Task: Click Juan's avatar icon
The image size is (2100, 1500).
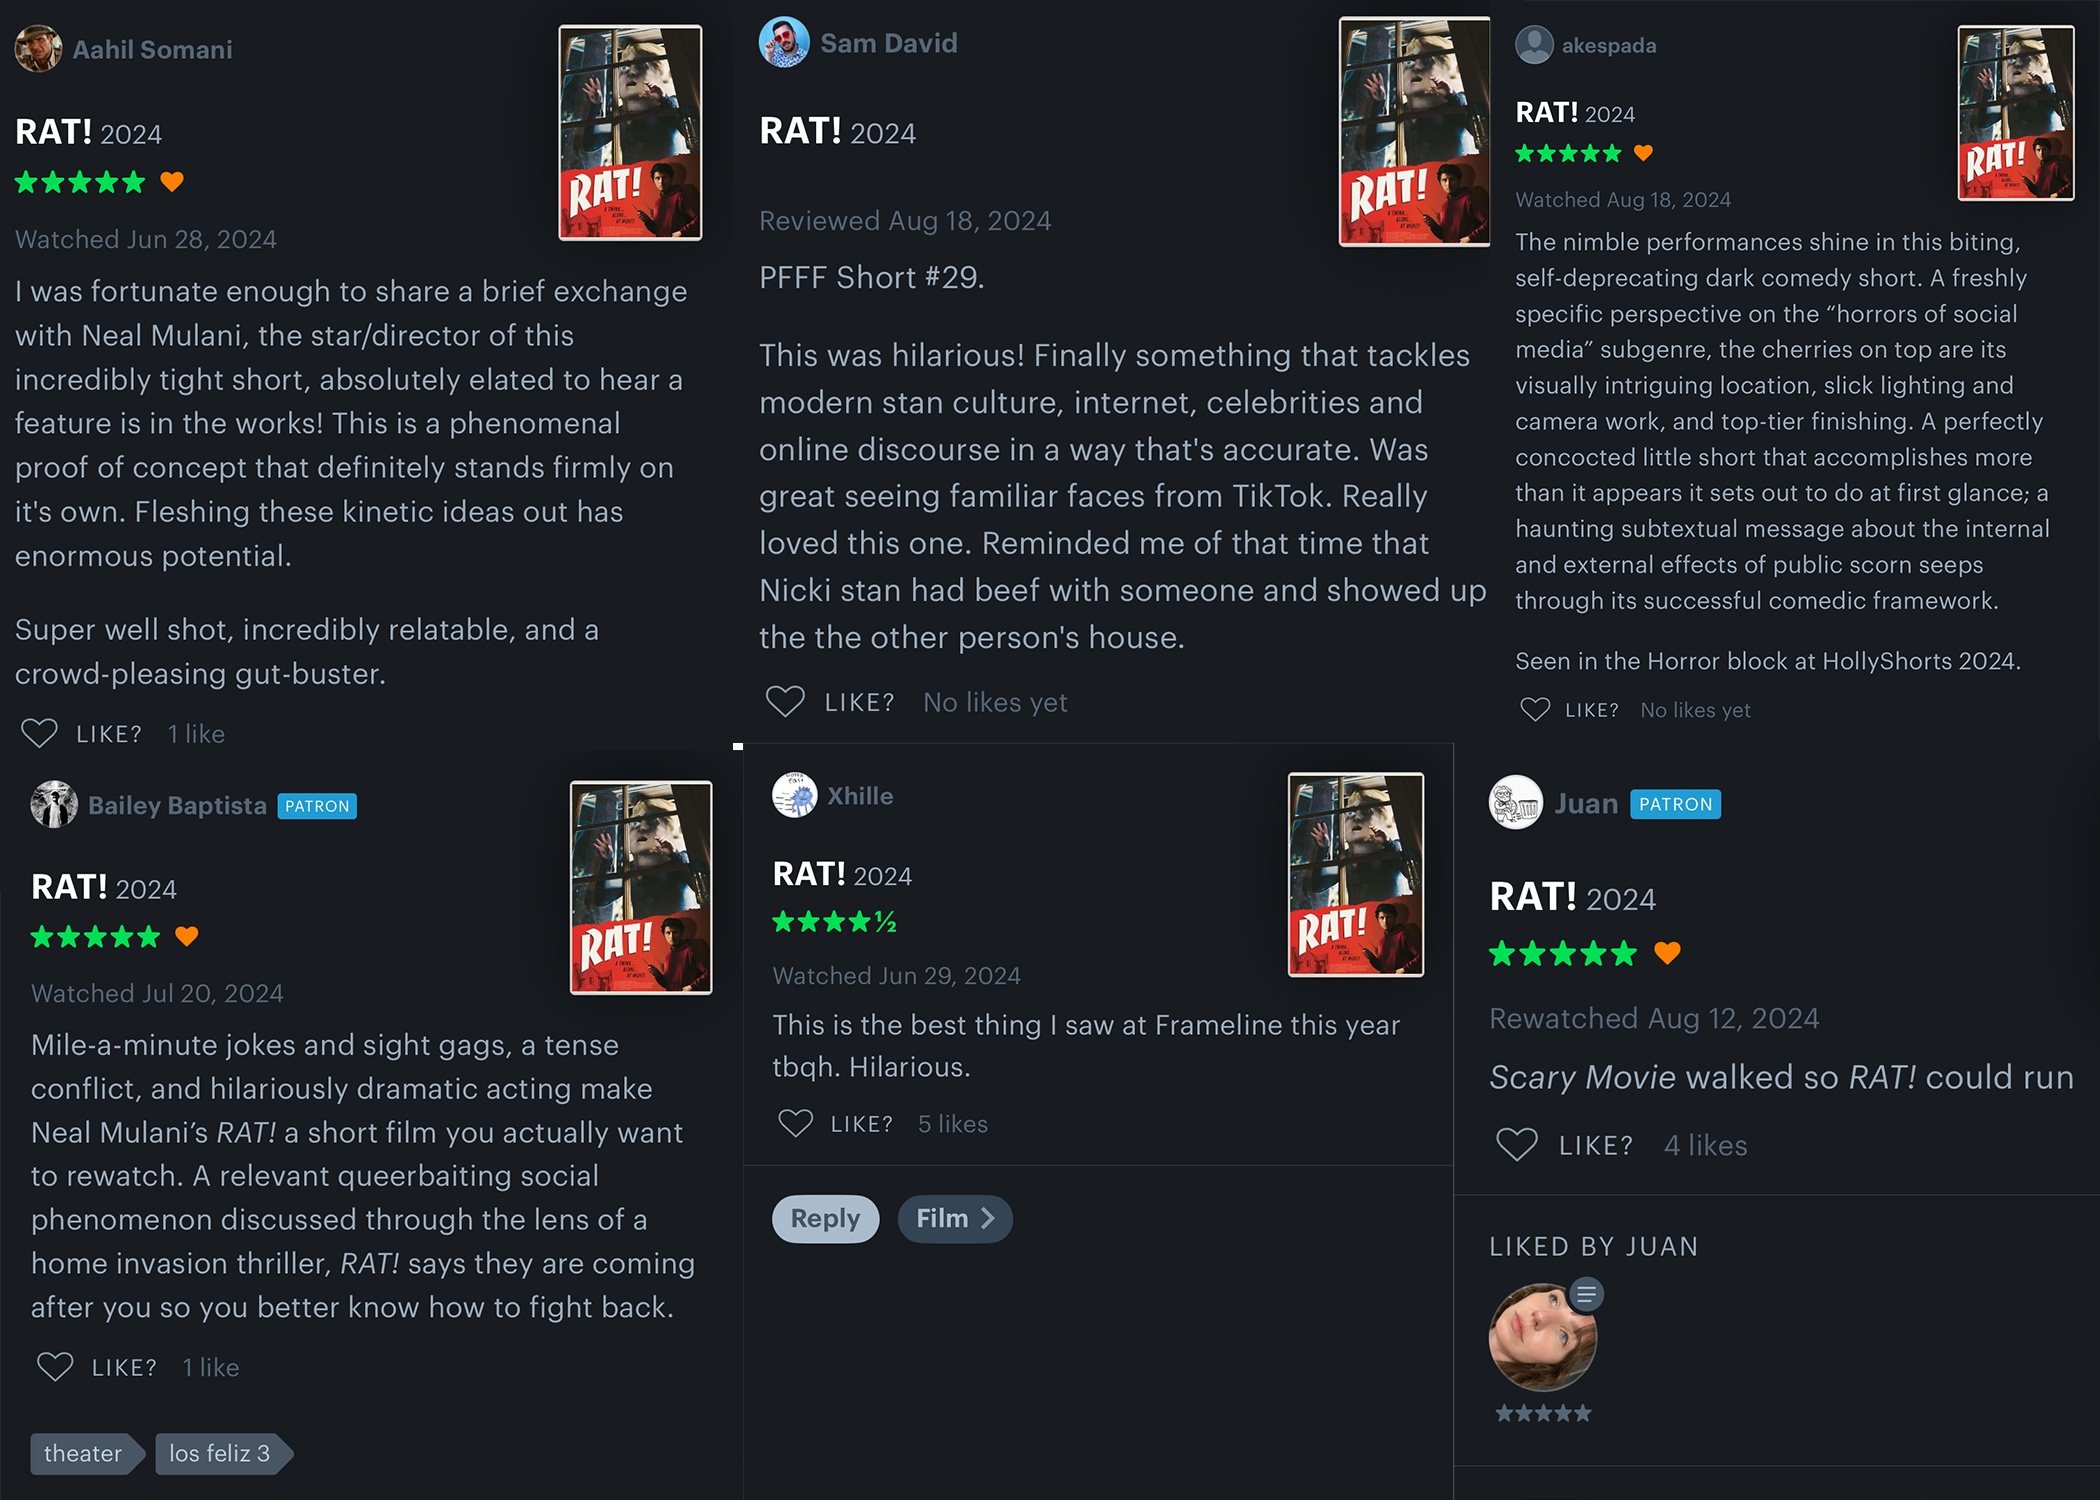Action: pos(1516,803)
